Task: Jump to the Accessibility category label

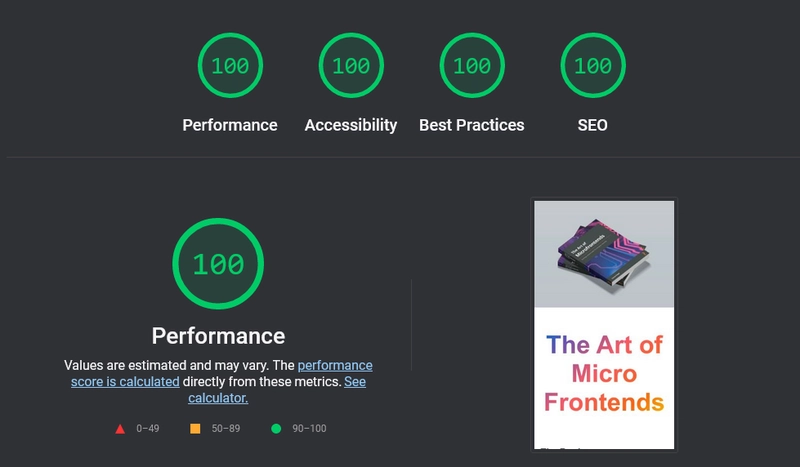Action: tap(350, 125)
